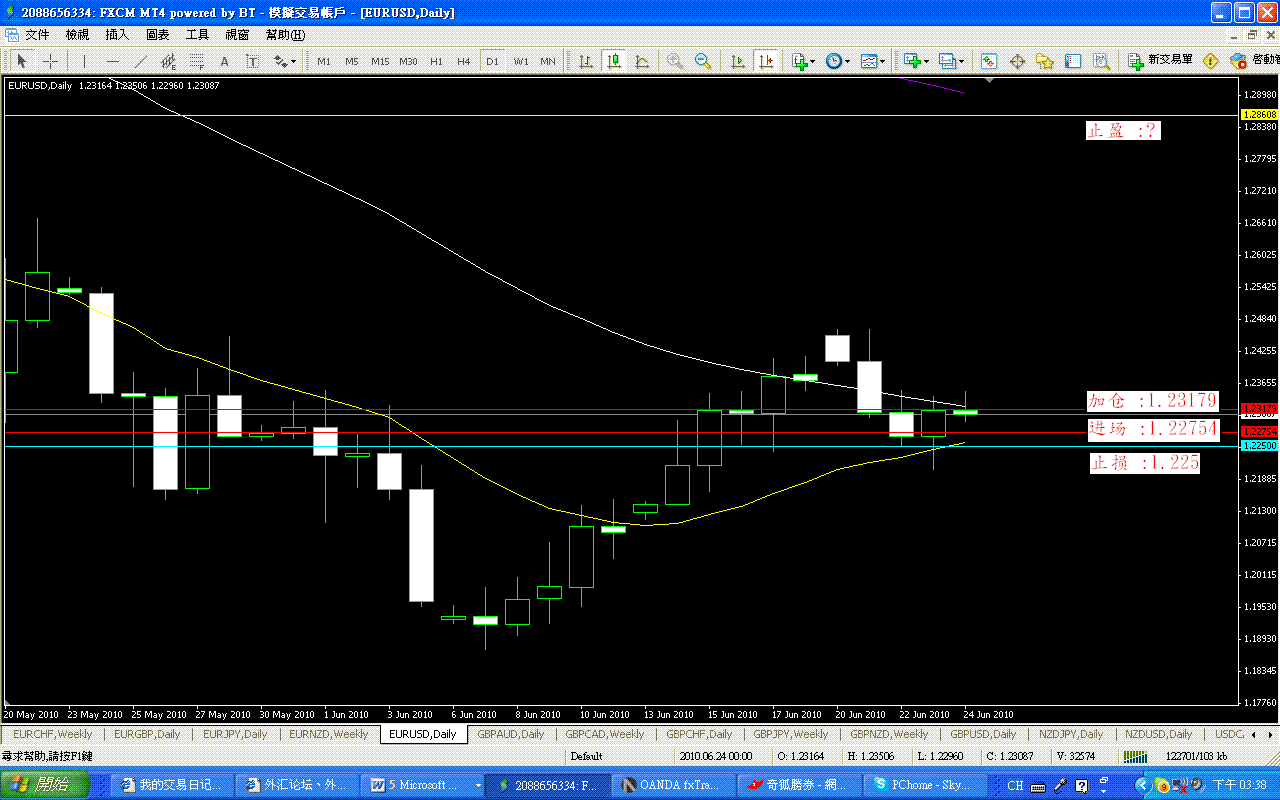Toggle Chart Shift on
The height and width of the screenshot is (800, 1280).
tap(768, 61)
